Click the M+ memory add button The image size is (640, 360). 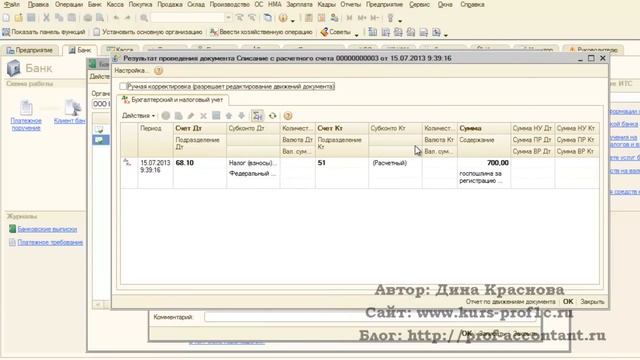362,18
